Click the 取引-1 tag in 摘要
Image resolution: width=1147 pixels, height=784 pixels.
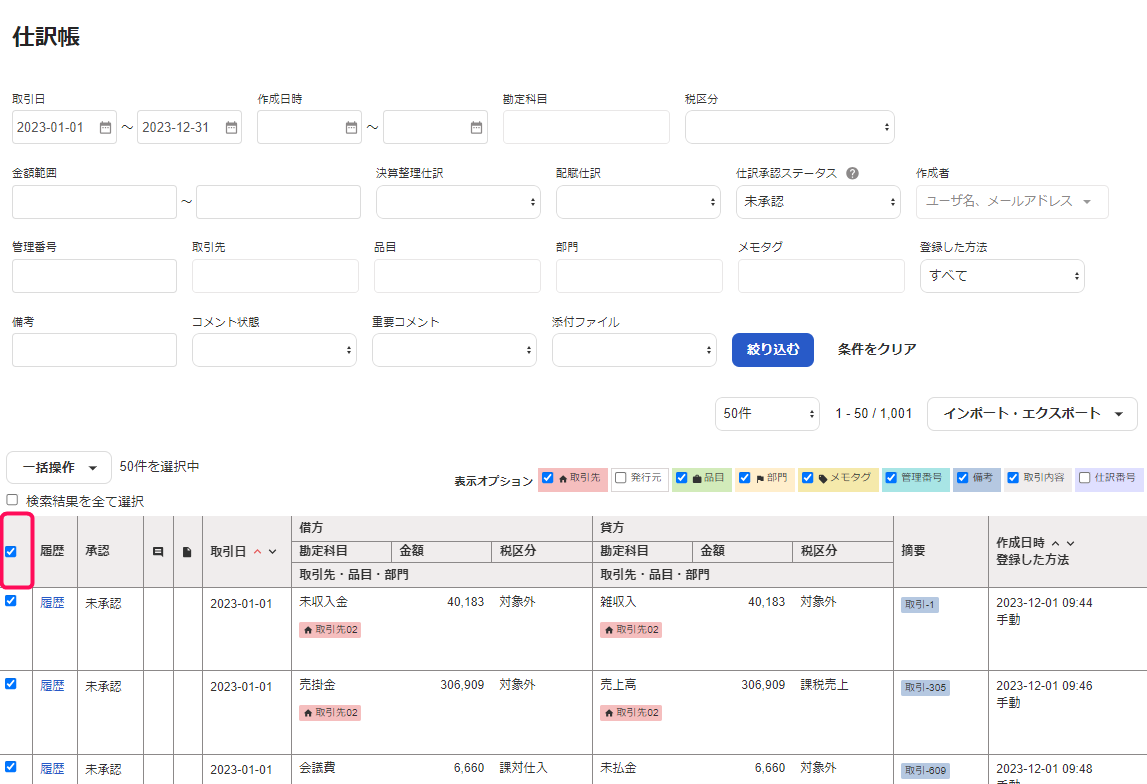pyautogui.click(x=920, y=605)
